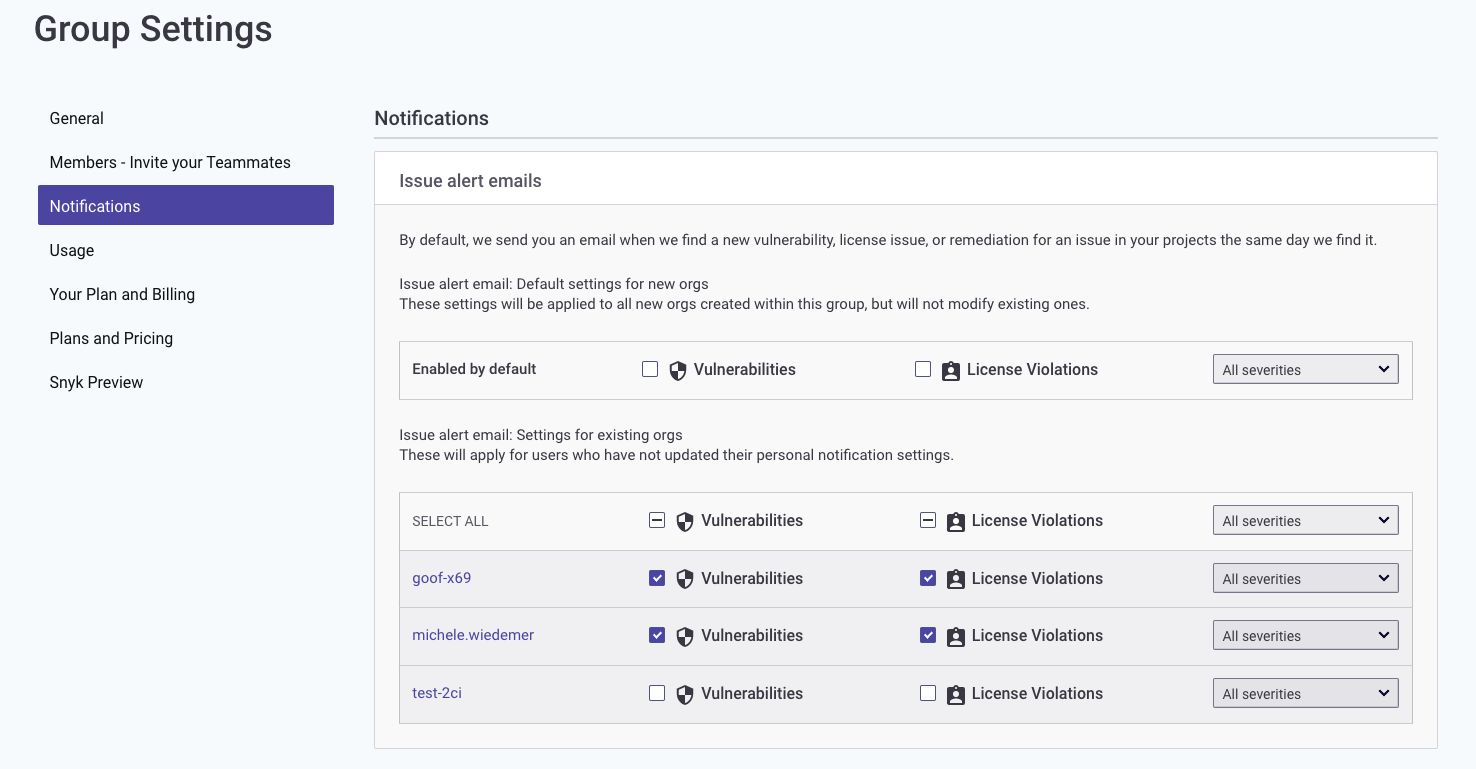Enable Vulnerabilities checkbox for new orgs default
The height and width of the screenshot is (769, 1476).
click(650, 369)
